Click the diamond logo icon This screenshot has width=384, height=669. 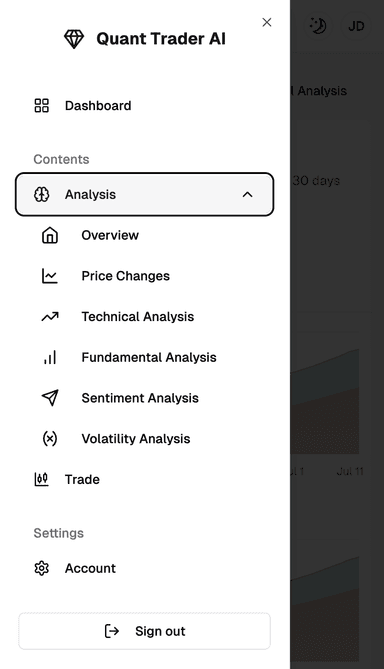tap(74, 39)
